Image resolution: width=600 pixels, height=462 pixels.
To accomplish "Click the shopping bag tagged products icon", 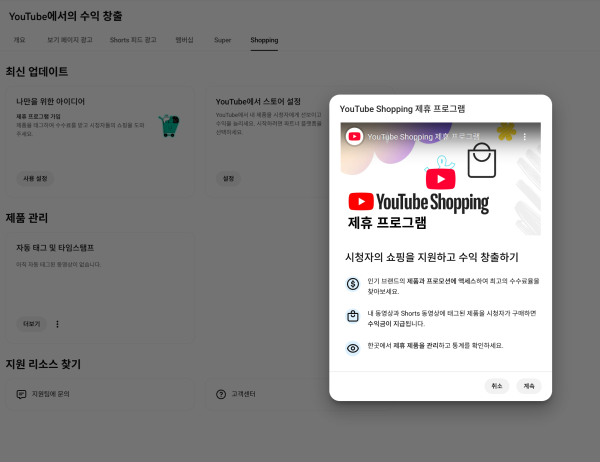I will coord(353,316).
